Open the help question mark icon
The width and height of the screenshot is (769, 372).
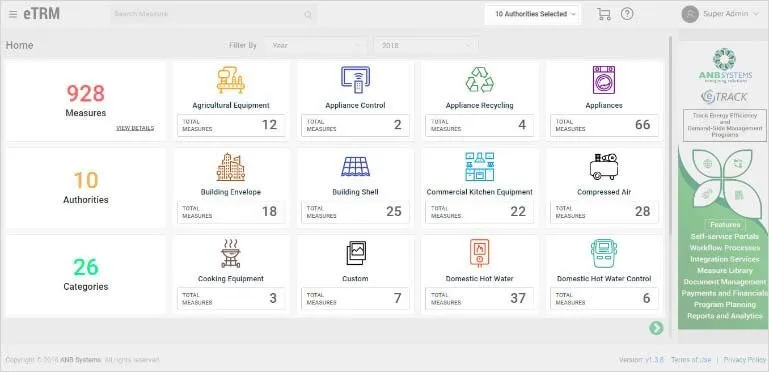point(627,14)
